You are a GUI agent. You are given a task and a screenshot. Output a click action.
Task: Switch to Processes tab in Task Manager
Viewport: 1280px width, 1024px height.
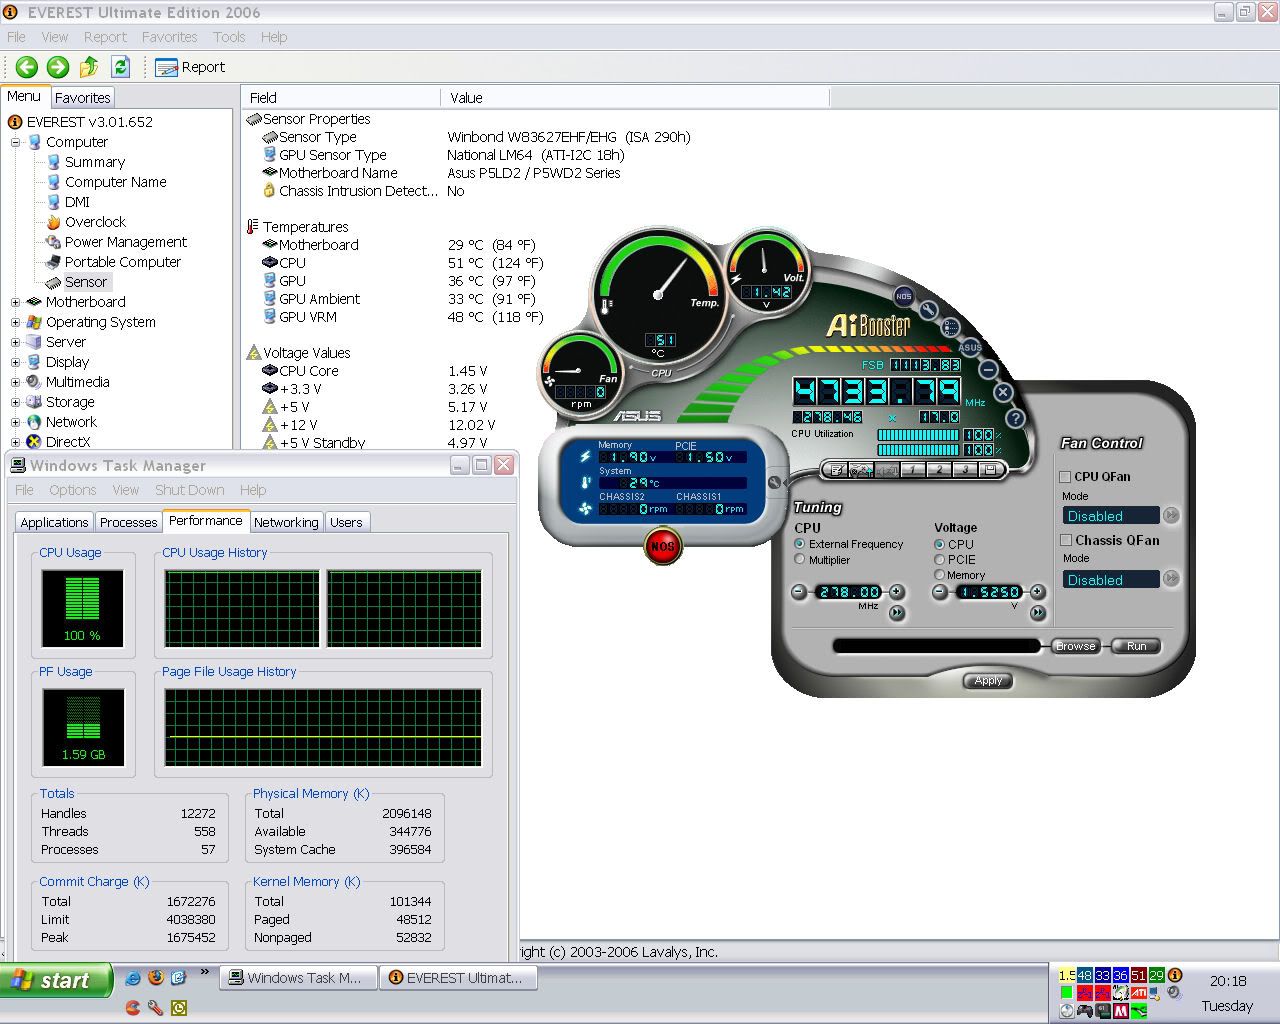coord(128,522)
